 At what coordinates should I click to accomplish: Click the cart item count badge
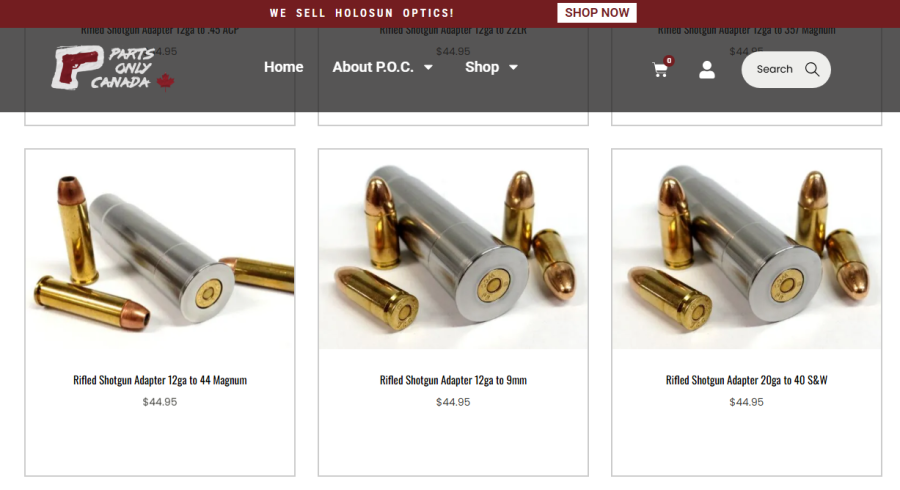click(x=669, y=60)
